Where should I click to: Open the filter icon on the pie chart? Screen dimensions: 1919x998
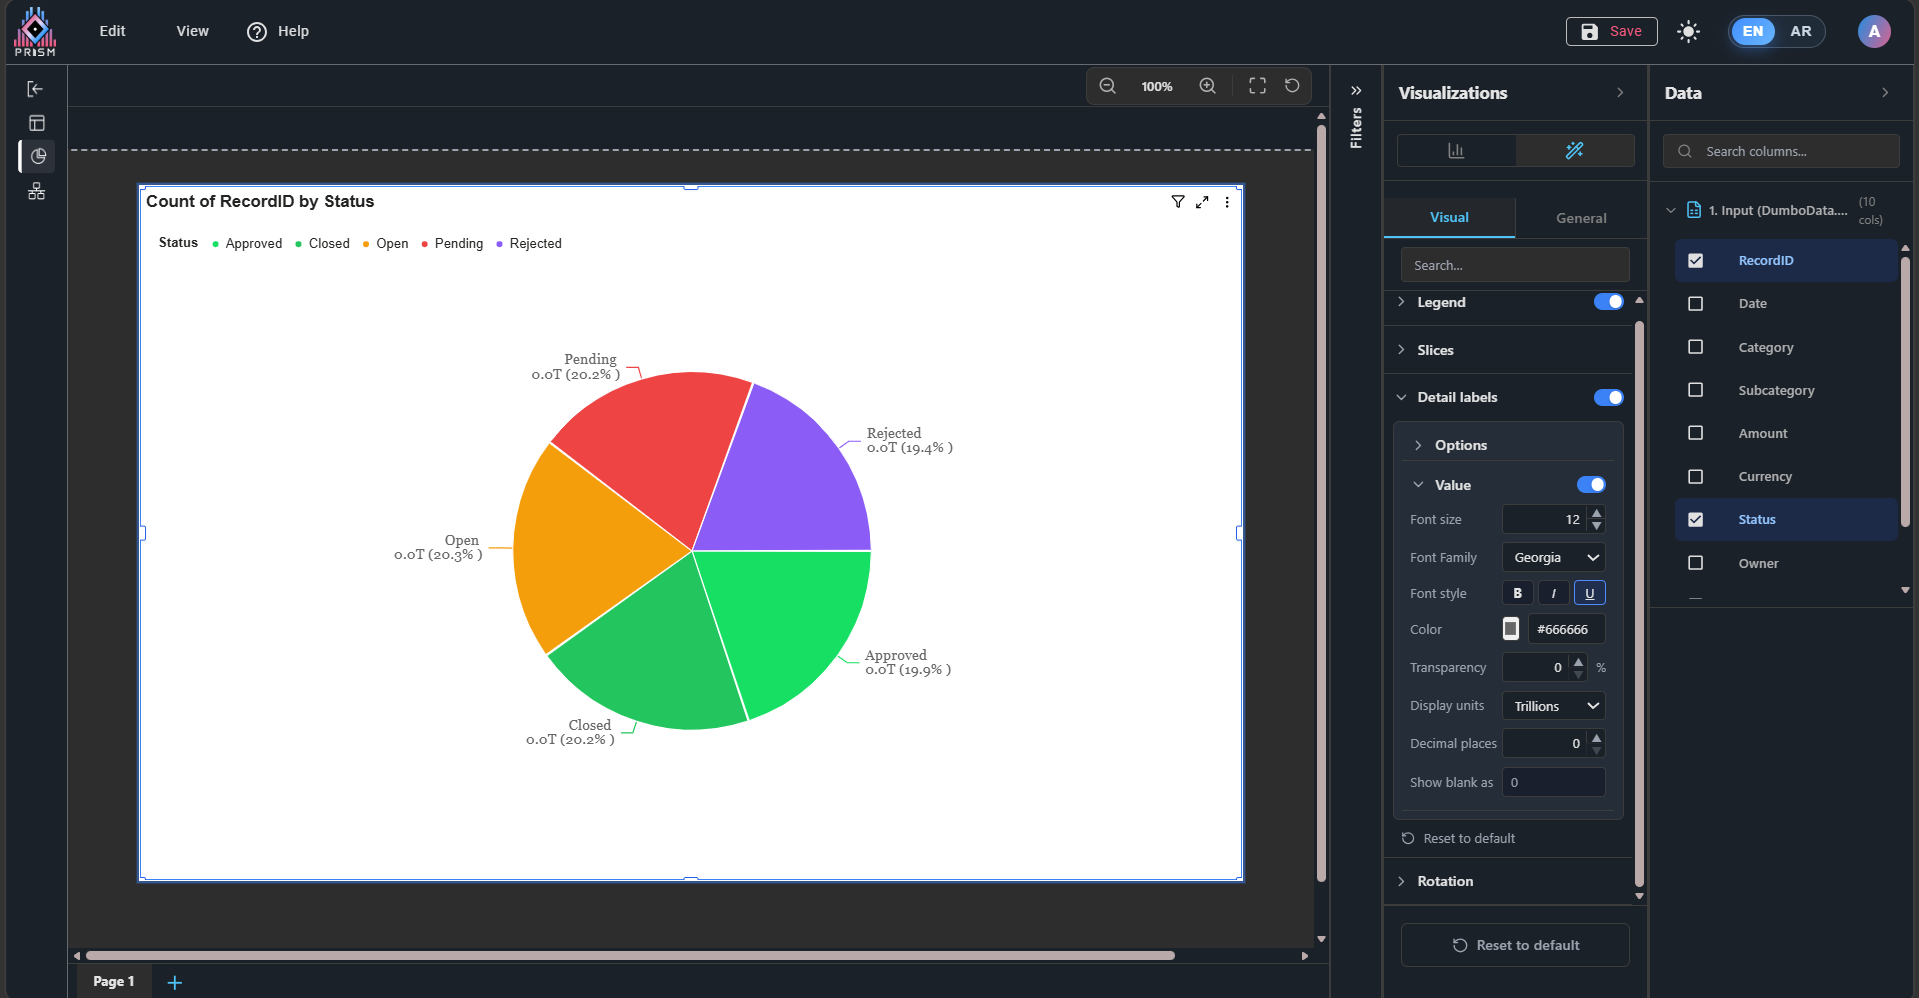point(1178,202)
